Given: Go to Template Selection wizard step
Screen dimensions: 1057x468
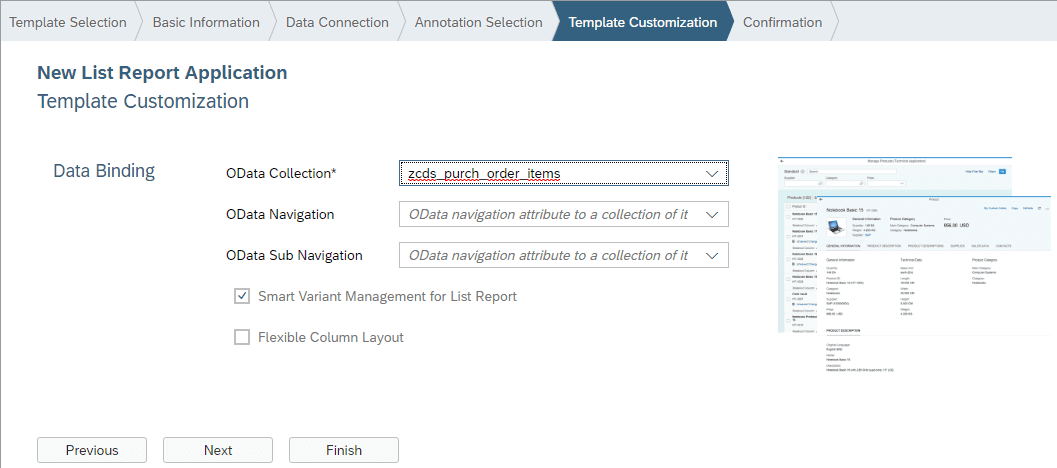Looking at the screenshot, I should pos(68,22).
